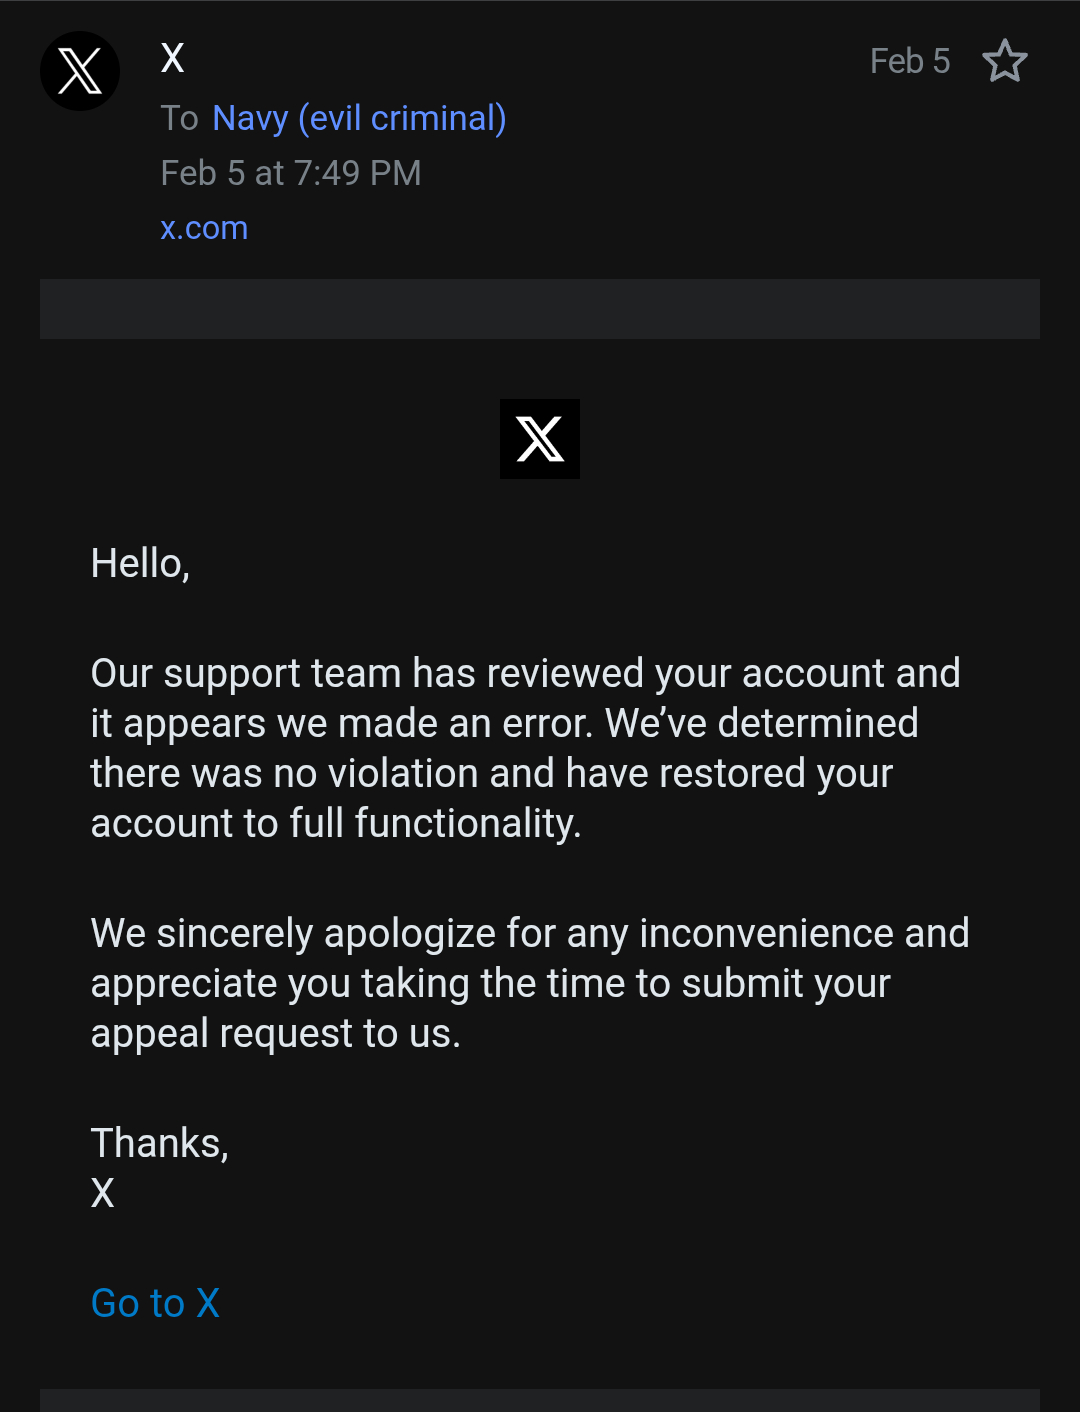1080x1412 pixels.
Task: Open the x.com sender domain link
Action: [x=204, y=228]
